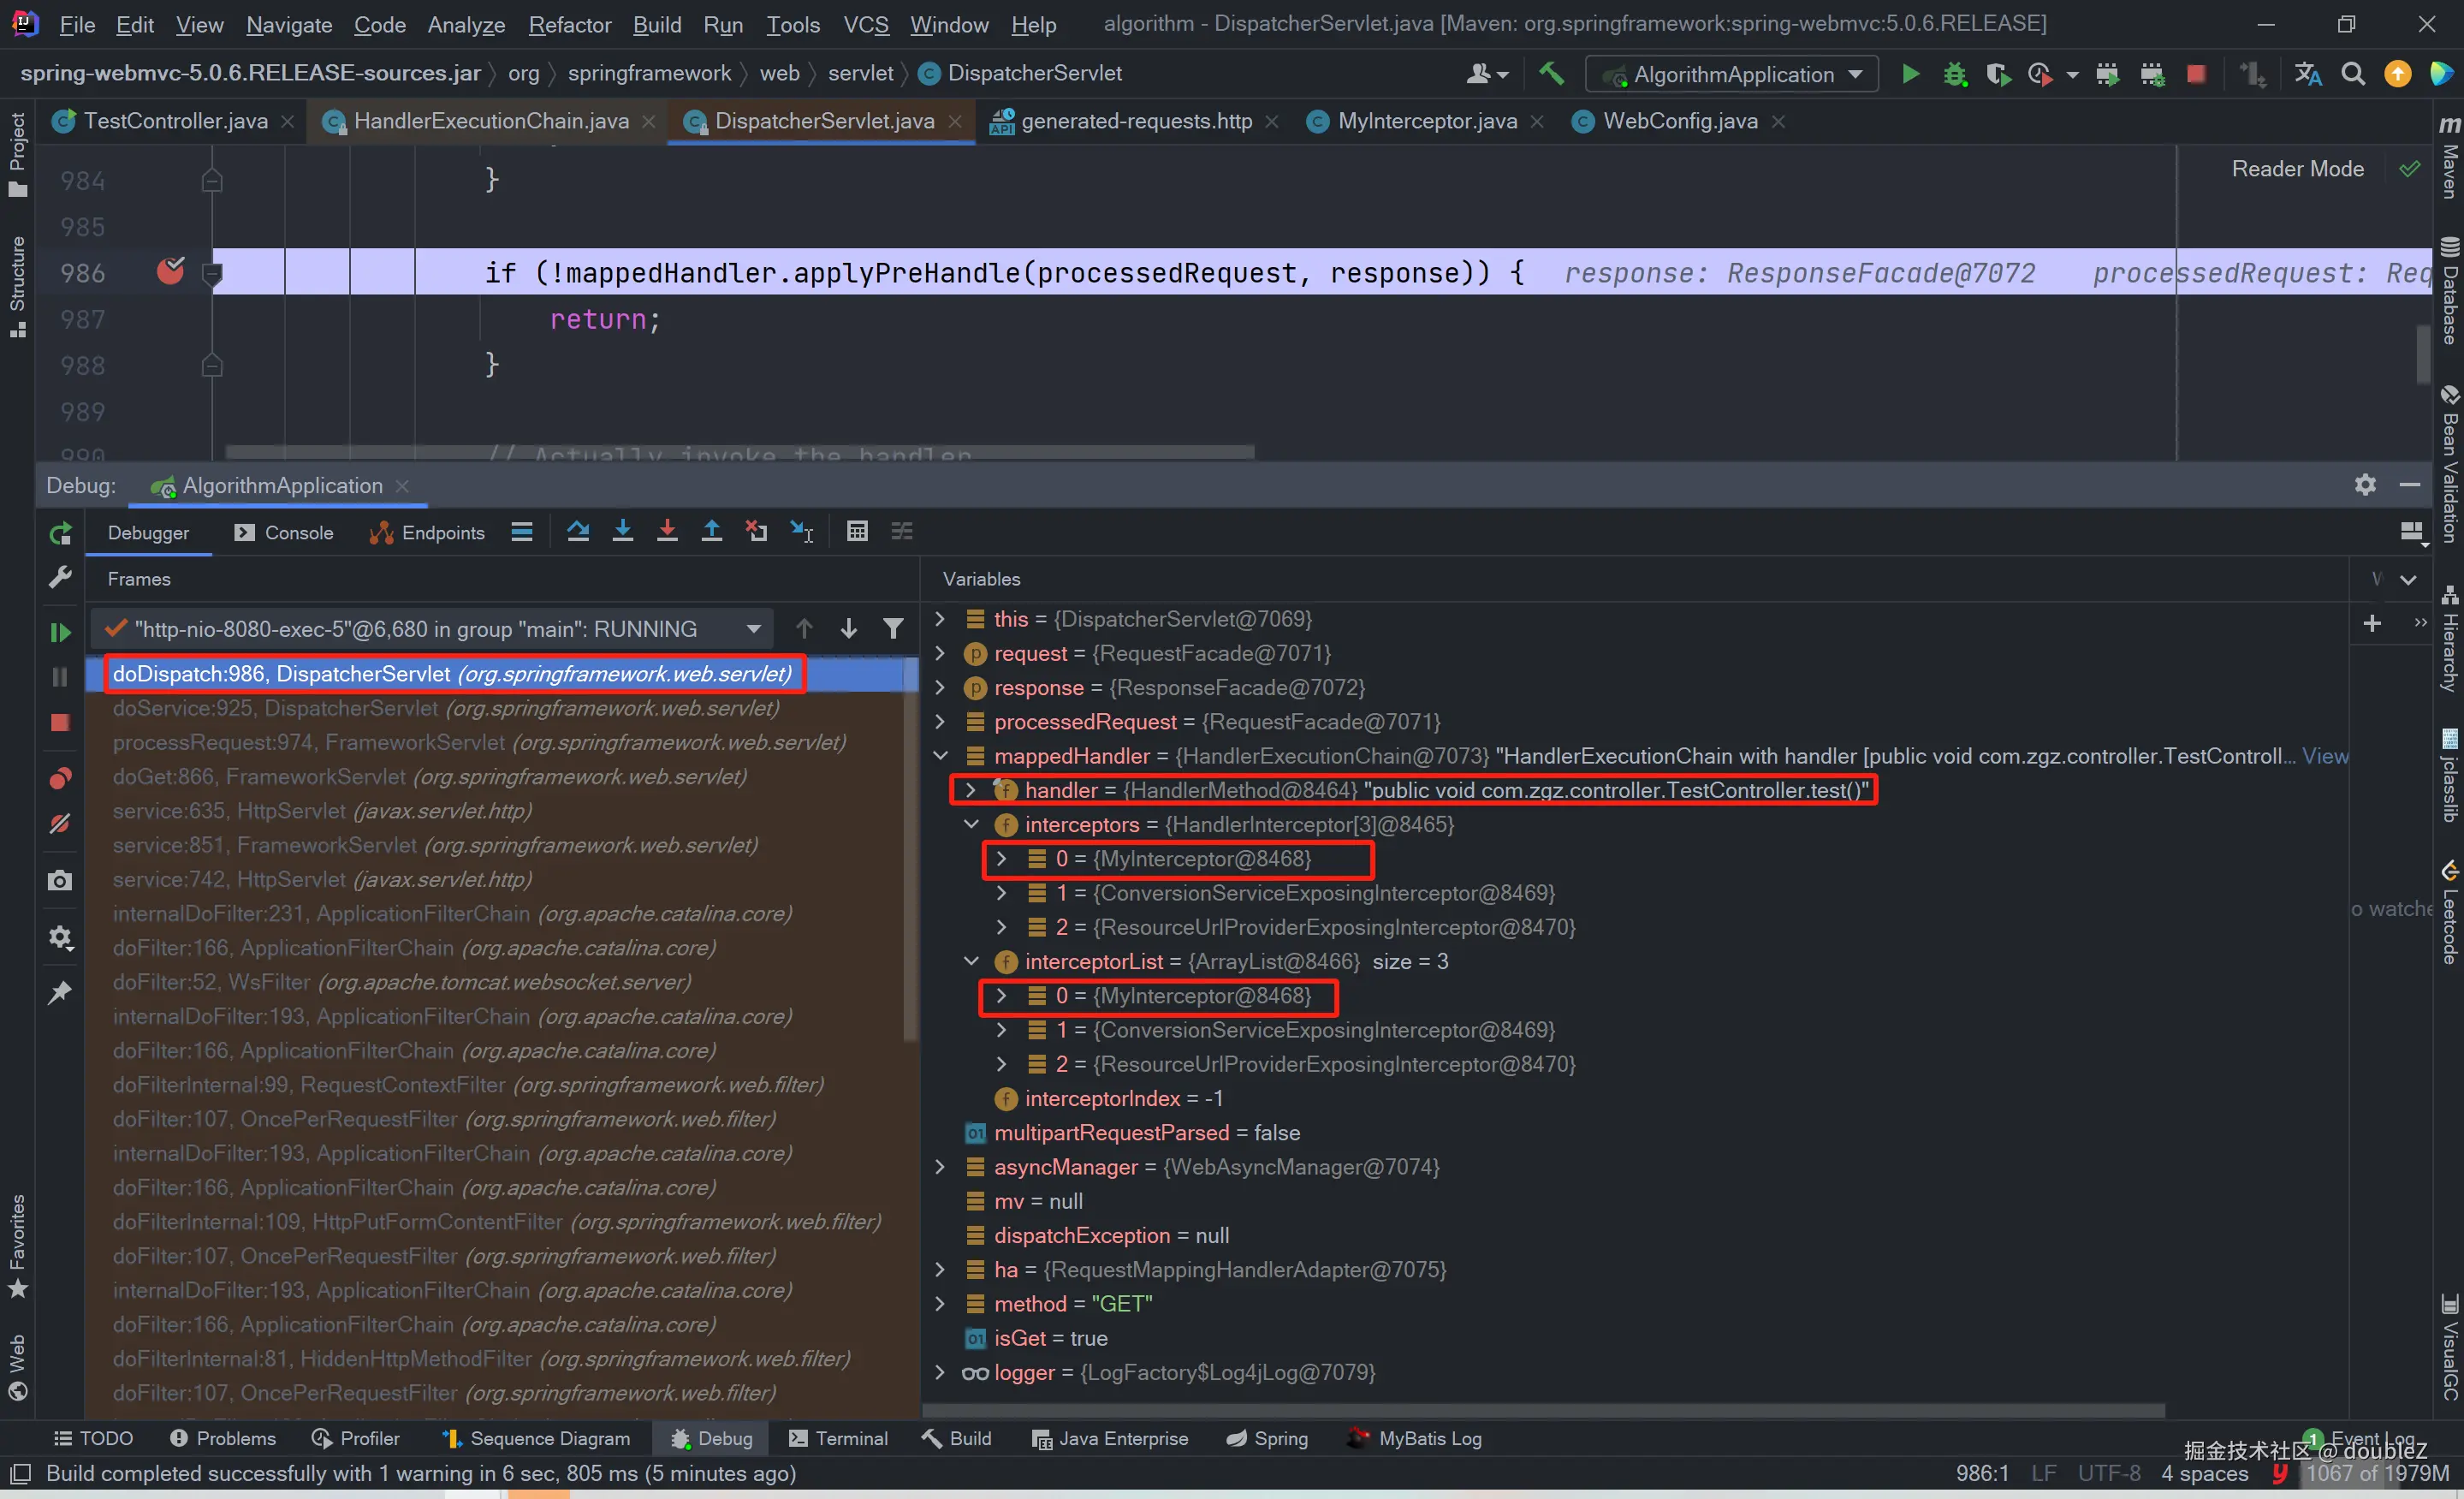Click the Step Over debugger icon
Viewport: 2464px width, 1499px height.
click(578, 532)
